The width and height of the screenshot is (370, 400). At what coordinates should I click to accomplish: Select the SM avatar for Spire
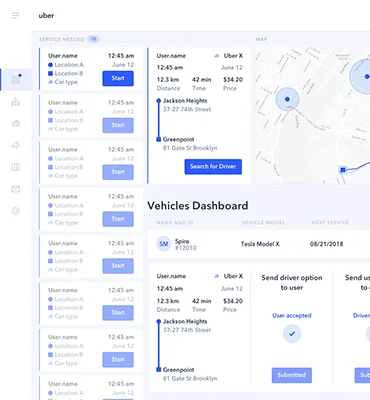pyautogui.click(x=164, y=244)
